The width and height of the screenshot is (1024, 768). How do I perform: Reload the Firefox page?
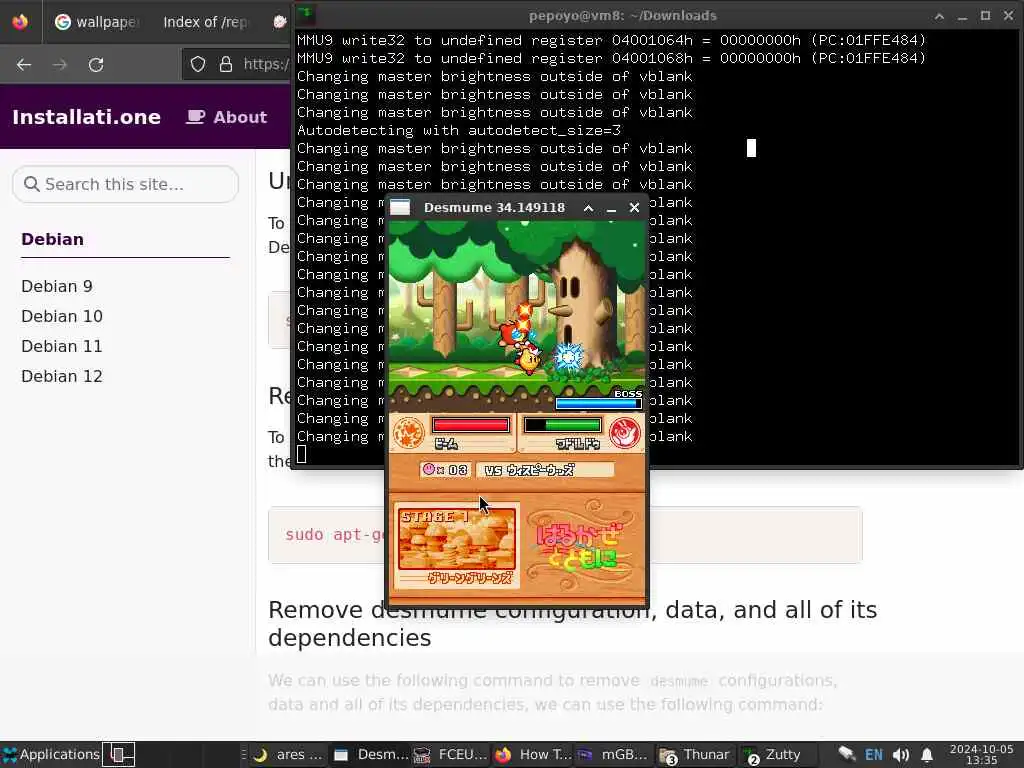(96, 65)
